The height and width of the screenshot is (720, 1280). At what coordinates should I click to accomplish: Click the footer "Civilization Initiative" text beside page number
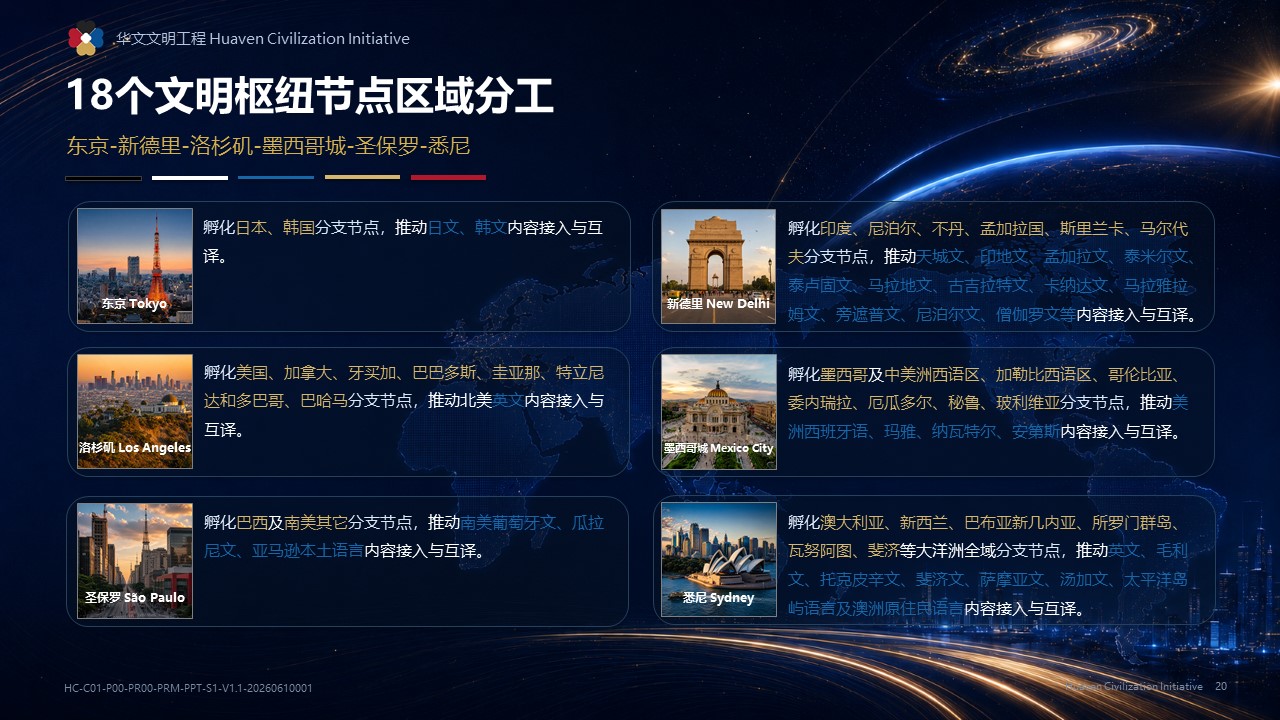click(x=1133, y=687)
